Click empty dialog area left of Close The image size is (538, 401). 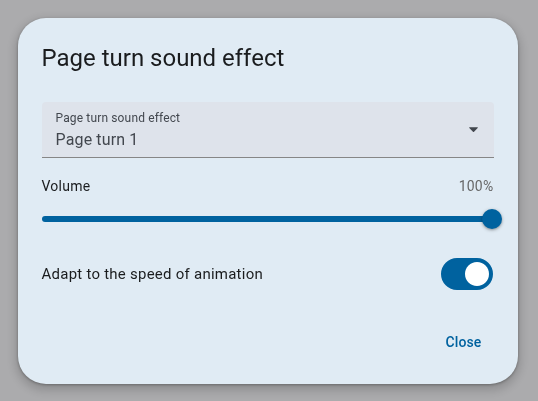pos(240,342)
